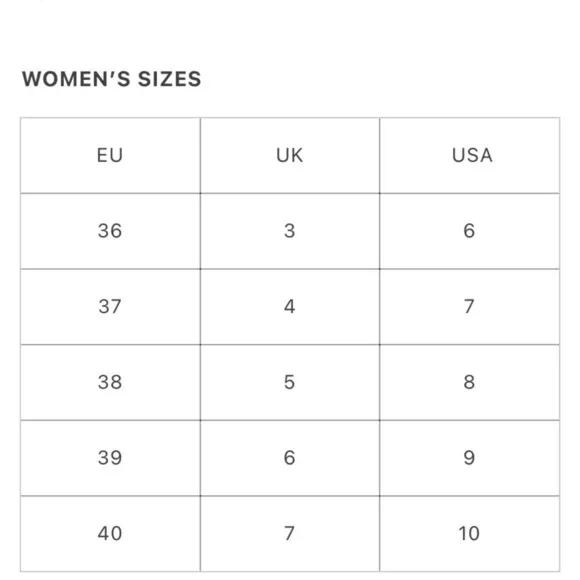Viewport: 580px width, 580px height.
Task: Click EU size 36 cell
Action: coord(110,231)
